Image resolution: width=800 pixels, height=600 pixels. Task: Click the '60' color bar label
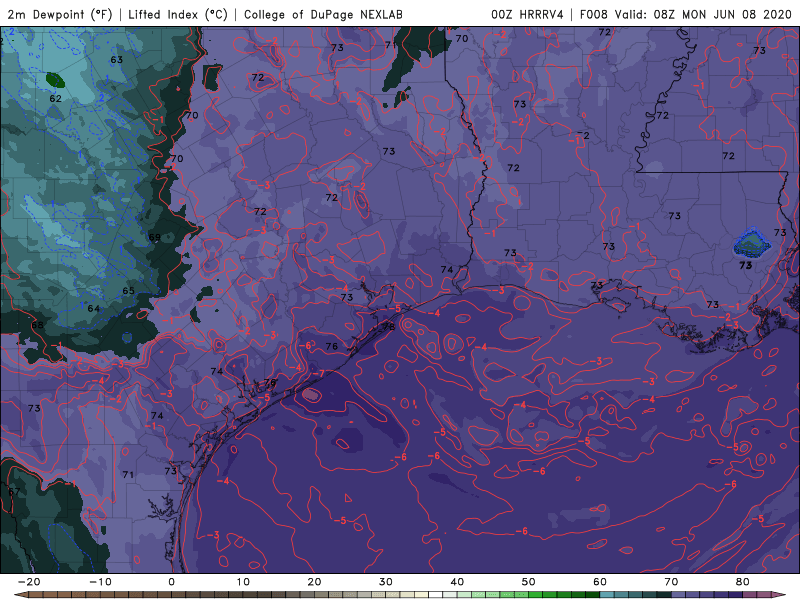coord(600,582)
